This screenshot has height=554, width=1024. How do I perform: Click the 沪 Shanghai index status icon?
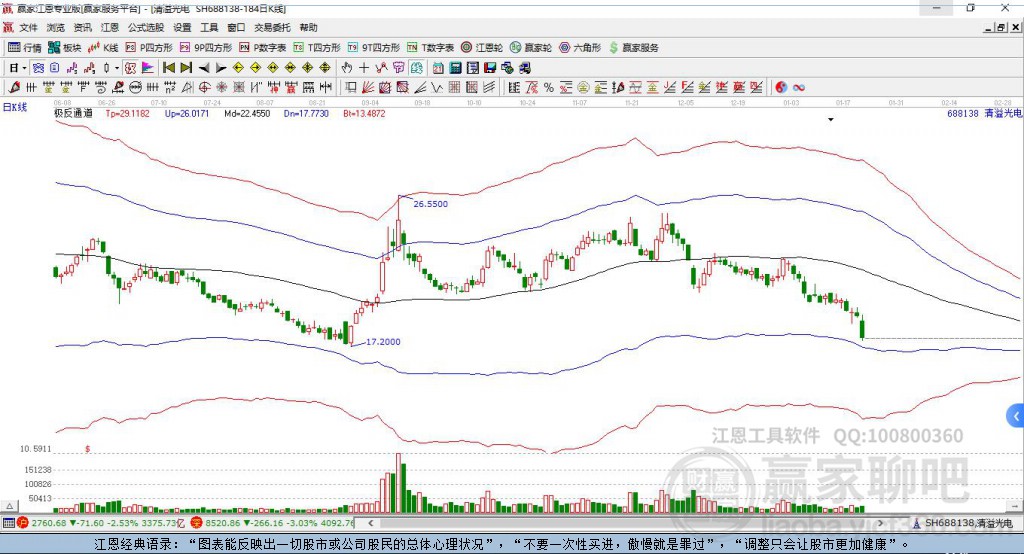(23, 523)
